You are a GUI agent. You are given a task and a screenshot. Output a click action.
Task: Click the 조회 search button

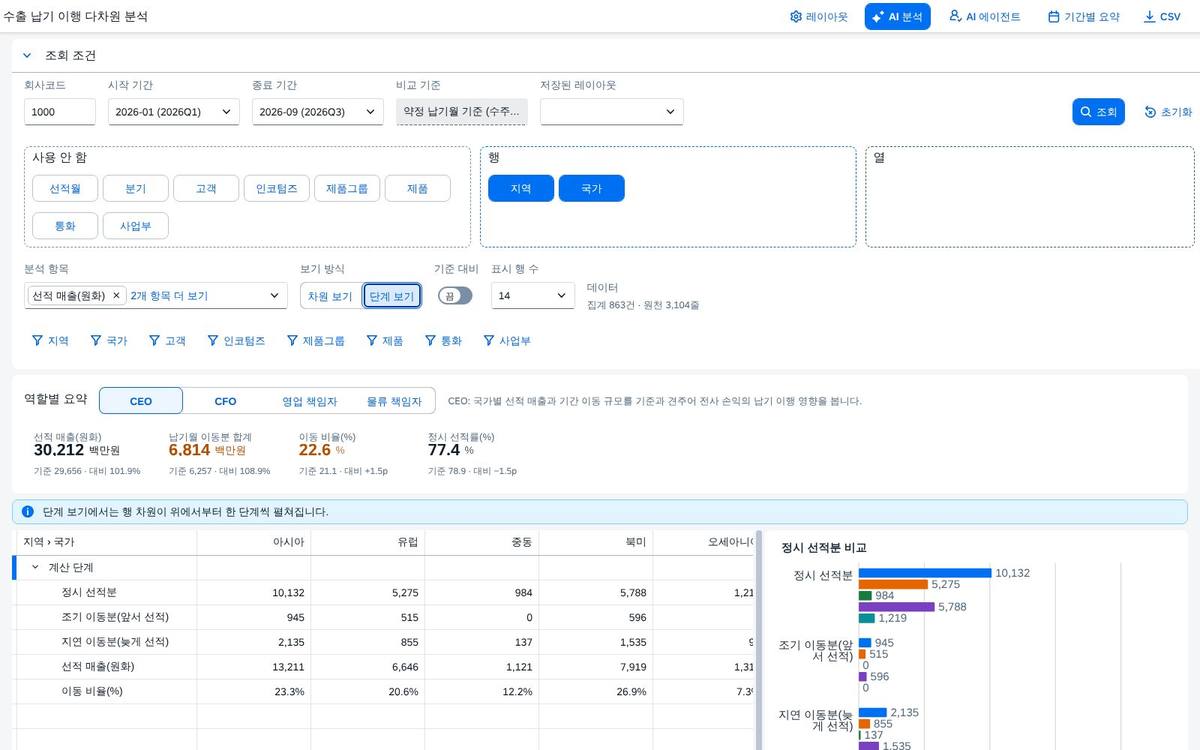point(1098,112)
